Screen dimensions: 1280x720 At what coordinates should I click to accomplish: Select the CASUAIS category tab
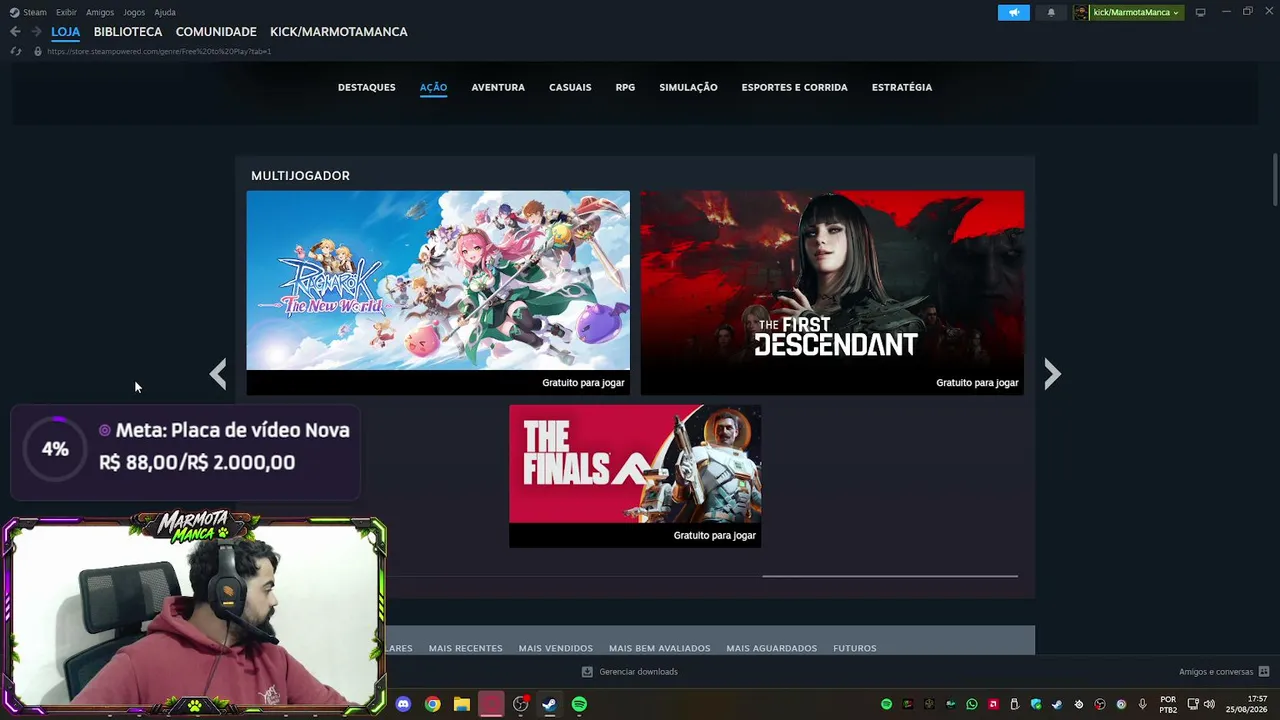(570, 87)
